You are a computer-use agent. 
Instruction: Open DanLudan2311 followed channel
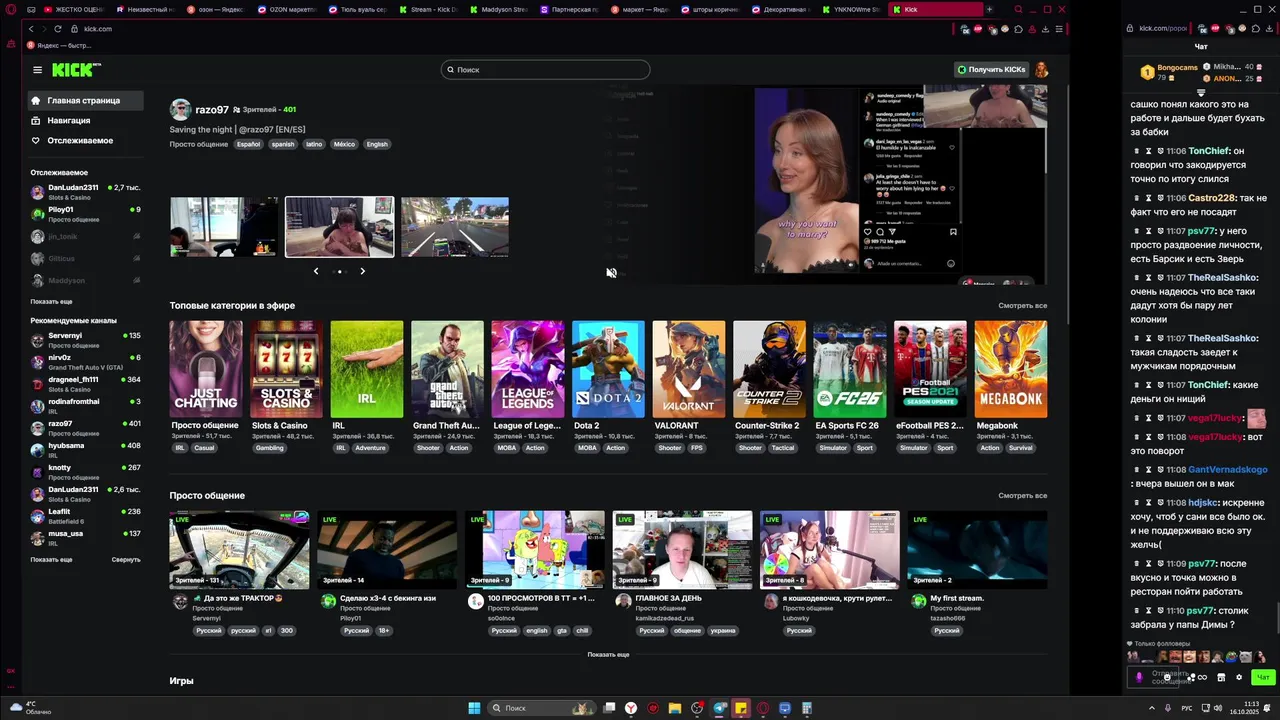click(85, 191)
